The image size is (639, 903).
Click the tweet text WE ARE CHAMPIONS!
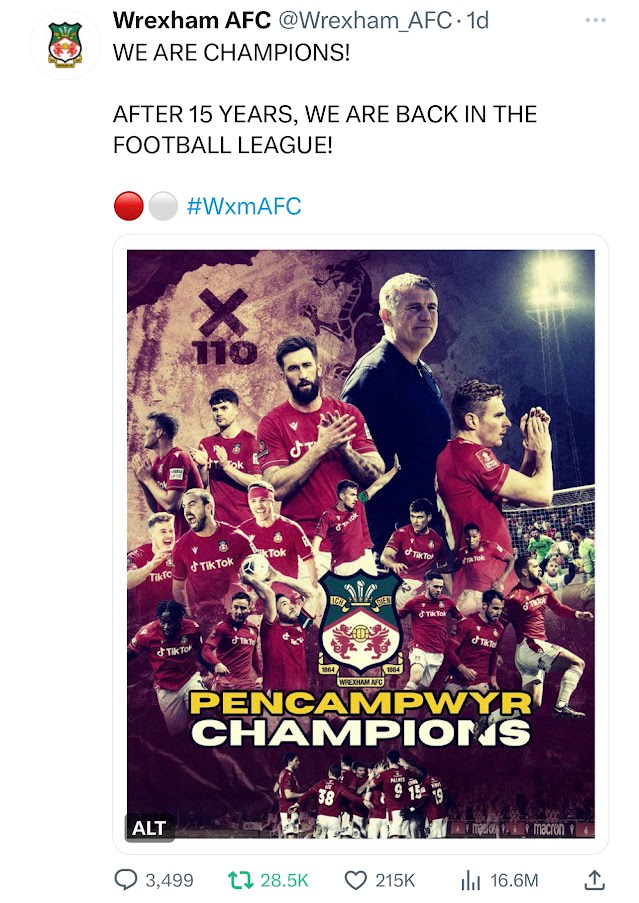(x=231, y=52)
